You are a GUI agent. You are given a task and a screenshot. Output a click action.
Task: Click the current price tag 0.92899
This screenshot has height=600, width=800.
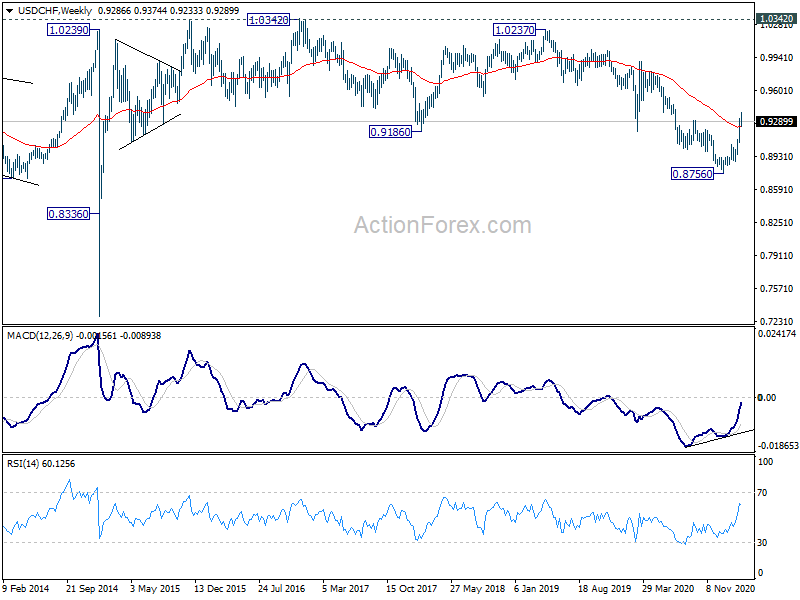click(x=776, y=121)
